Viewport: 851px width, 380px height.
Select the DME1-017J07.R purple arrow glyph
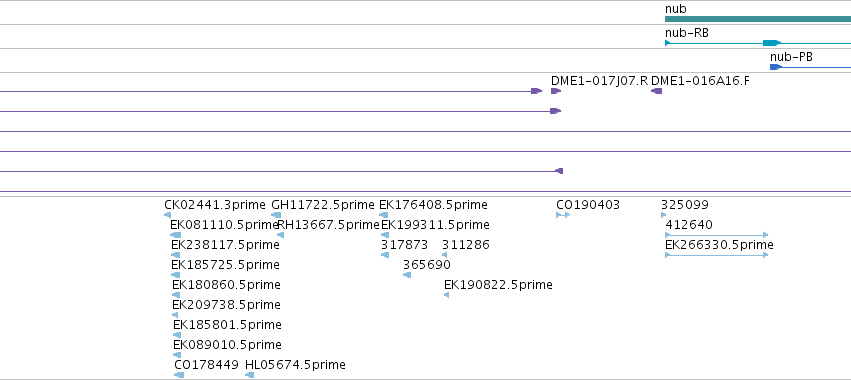[x=555, y=91]
